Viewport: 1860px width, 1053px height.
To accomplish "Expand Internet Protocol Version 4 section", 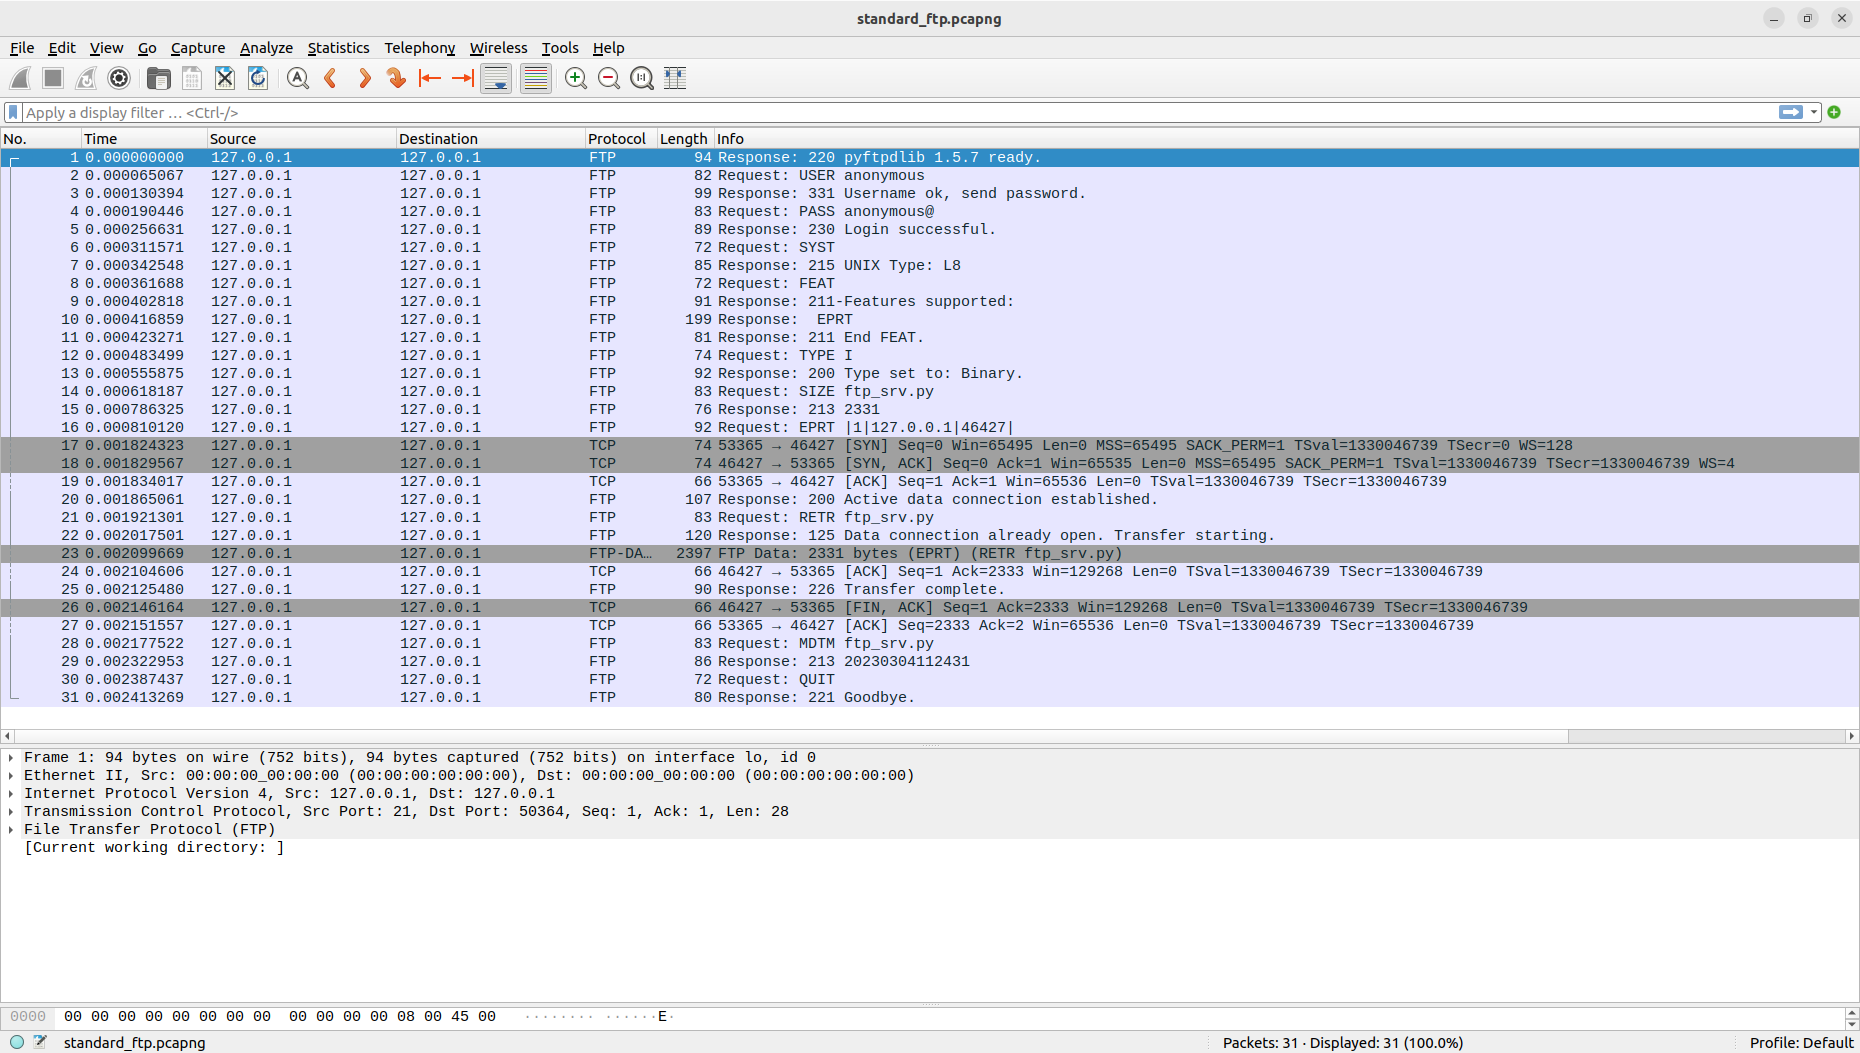I will point(11,793).
